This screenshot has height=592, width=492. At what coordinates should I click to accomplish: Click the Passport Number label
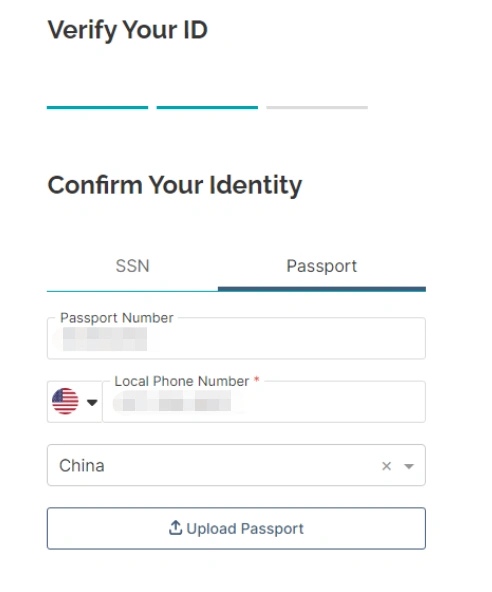click(x=117, y=318)
